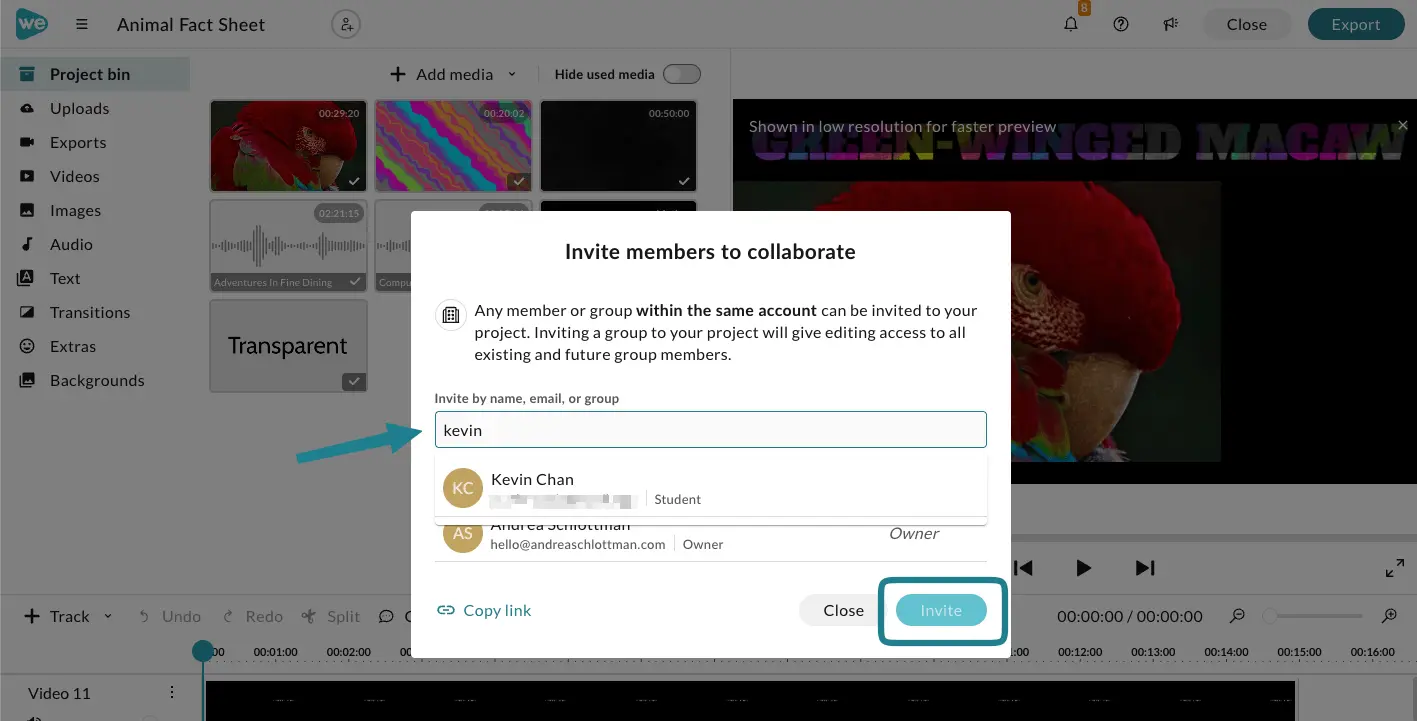Click the KC avatar for Kevin Chan
The image size is (1417, 721).
tap(463, 488)
